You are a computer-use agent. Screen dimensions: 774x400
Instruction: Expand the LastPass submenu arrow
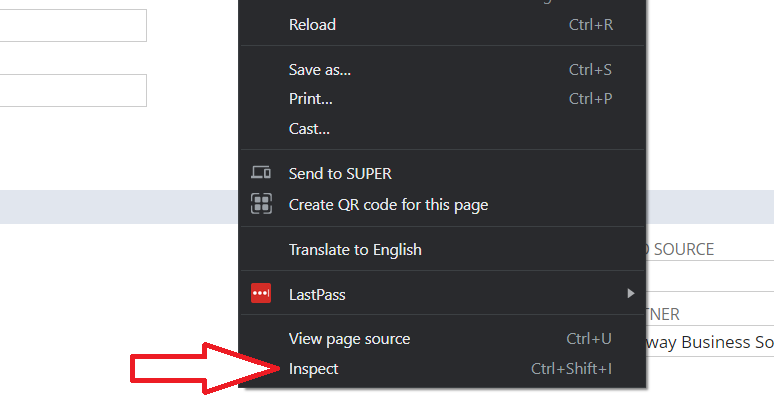(630, 293)
